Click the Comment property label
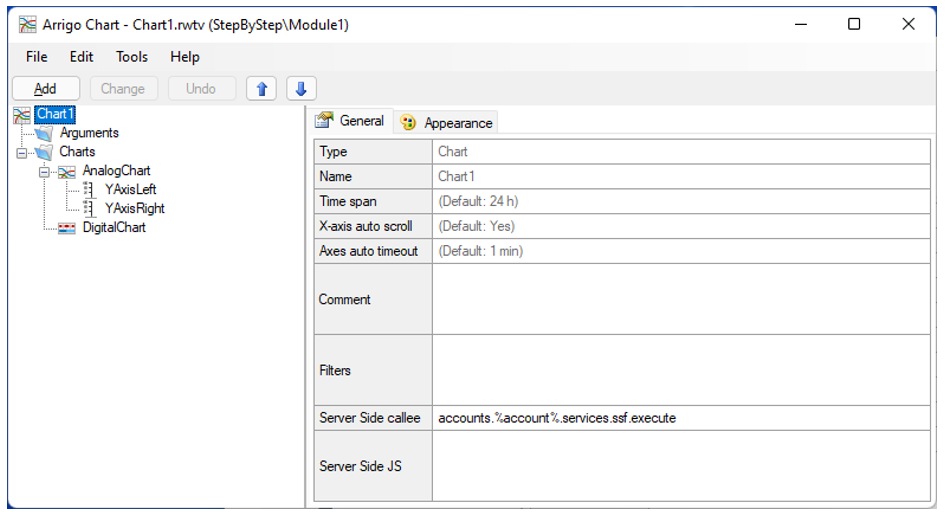The height and width of the screenshot is (515, 946). [x=373, y=299]
